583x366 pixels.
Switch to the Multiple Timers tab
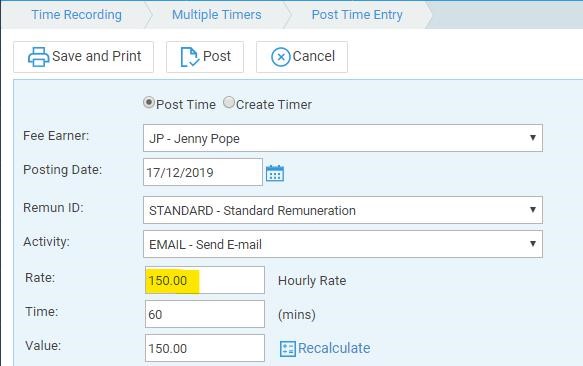(x=217, y=15)
